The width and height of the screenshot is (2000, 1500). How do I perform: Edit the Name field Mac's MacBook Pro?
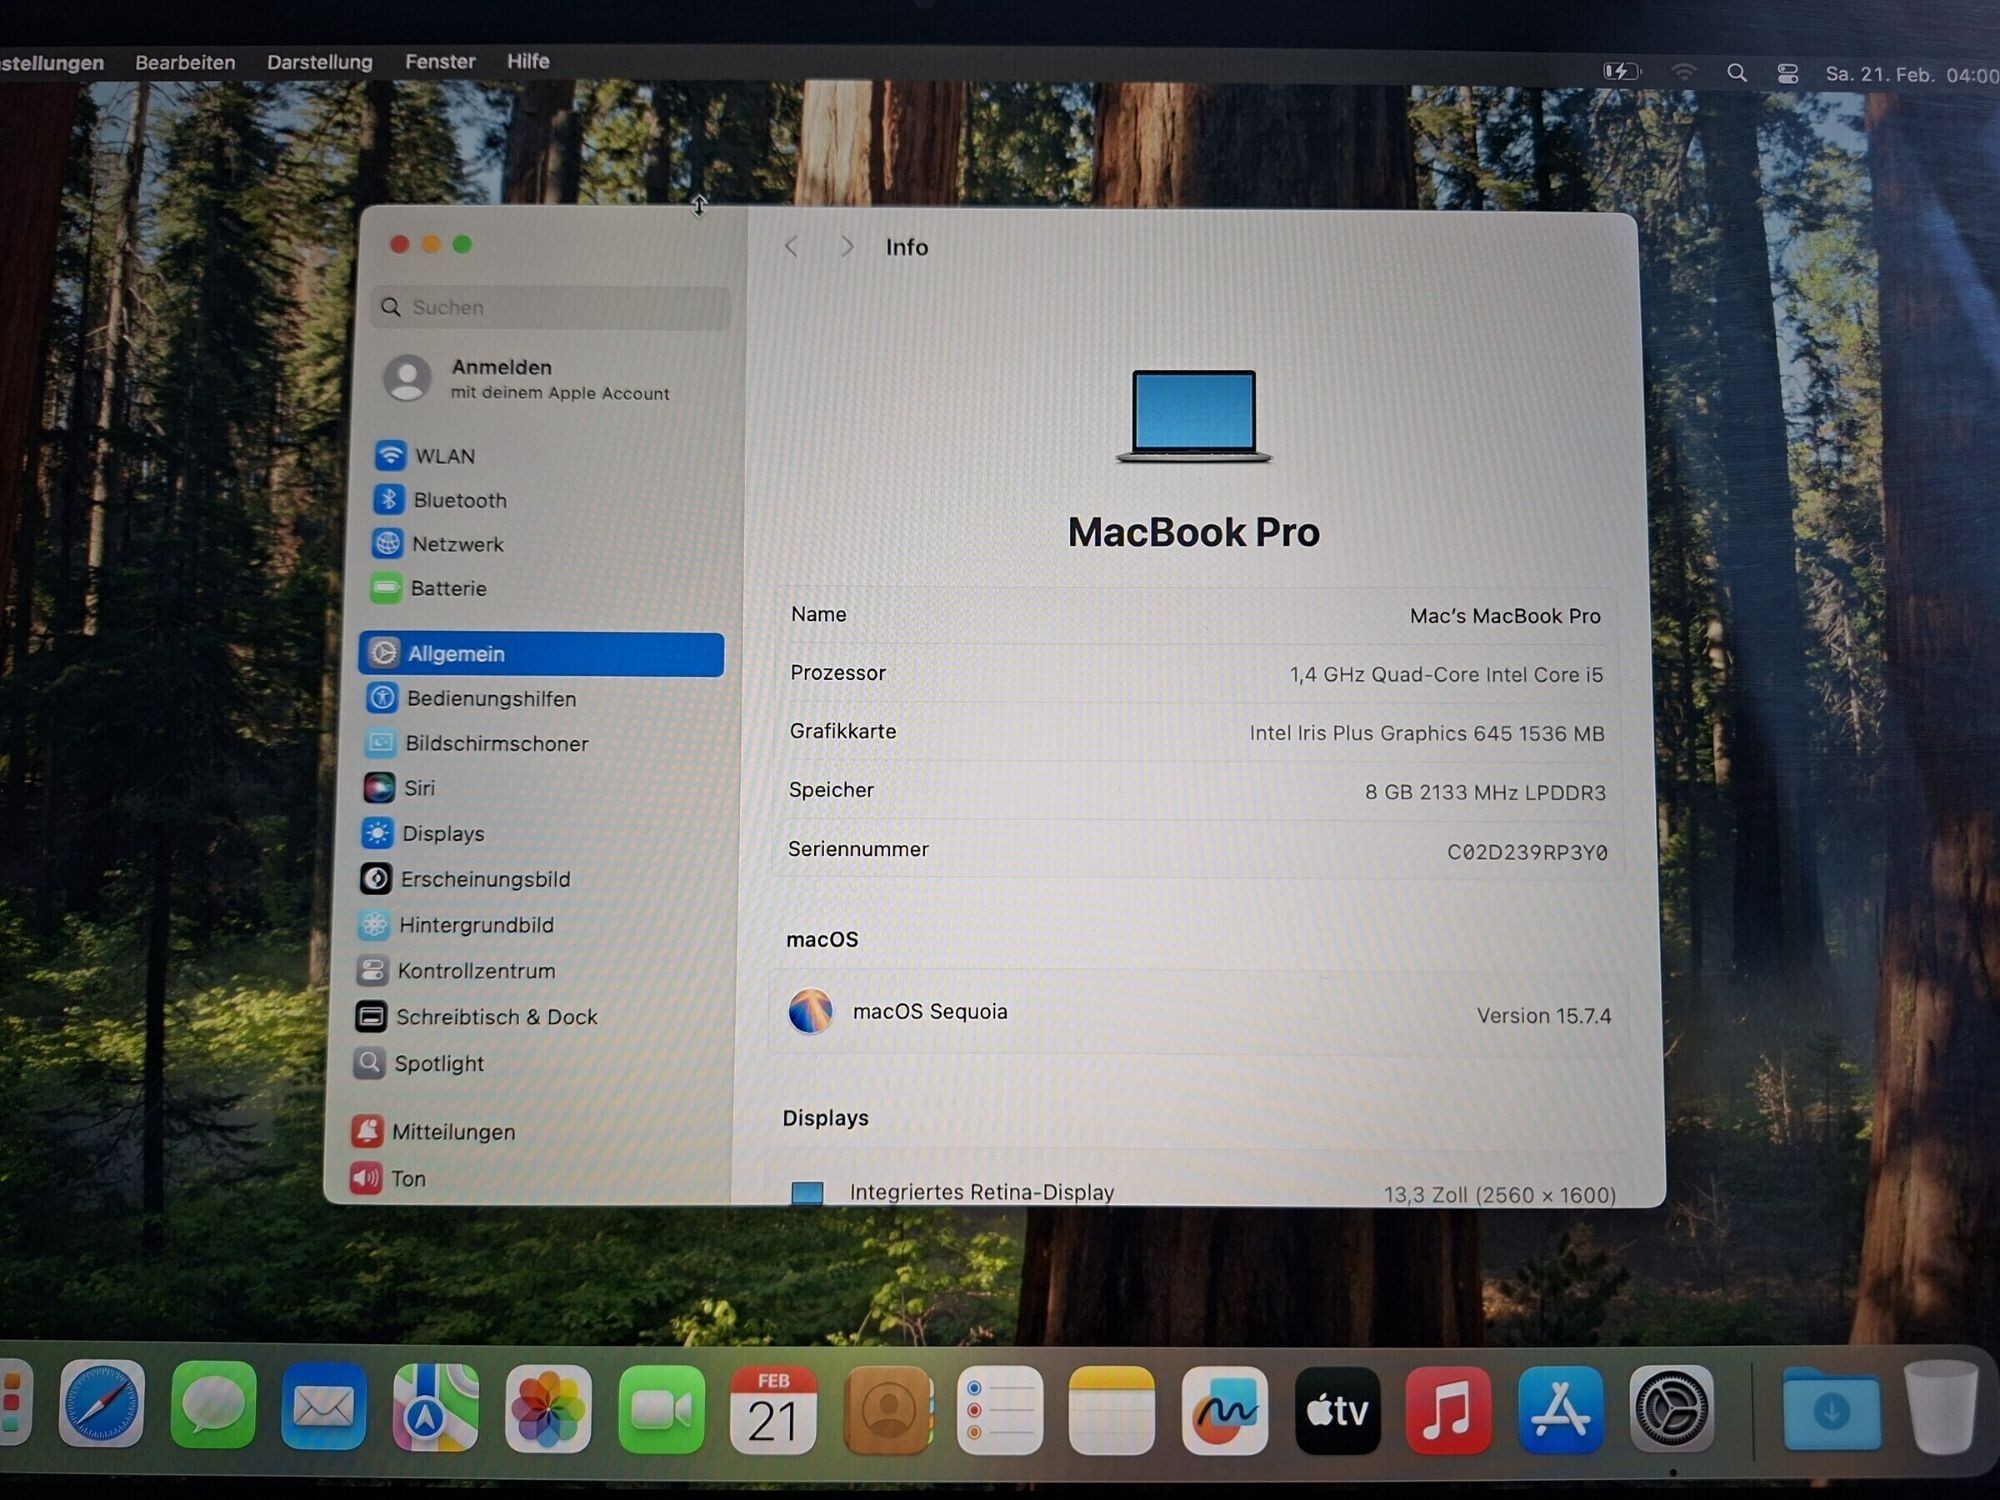1504,616
